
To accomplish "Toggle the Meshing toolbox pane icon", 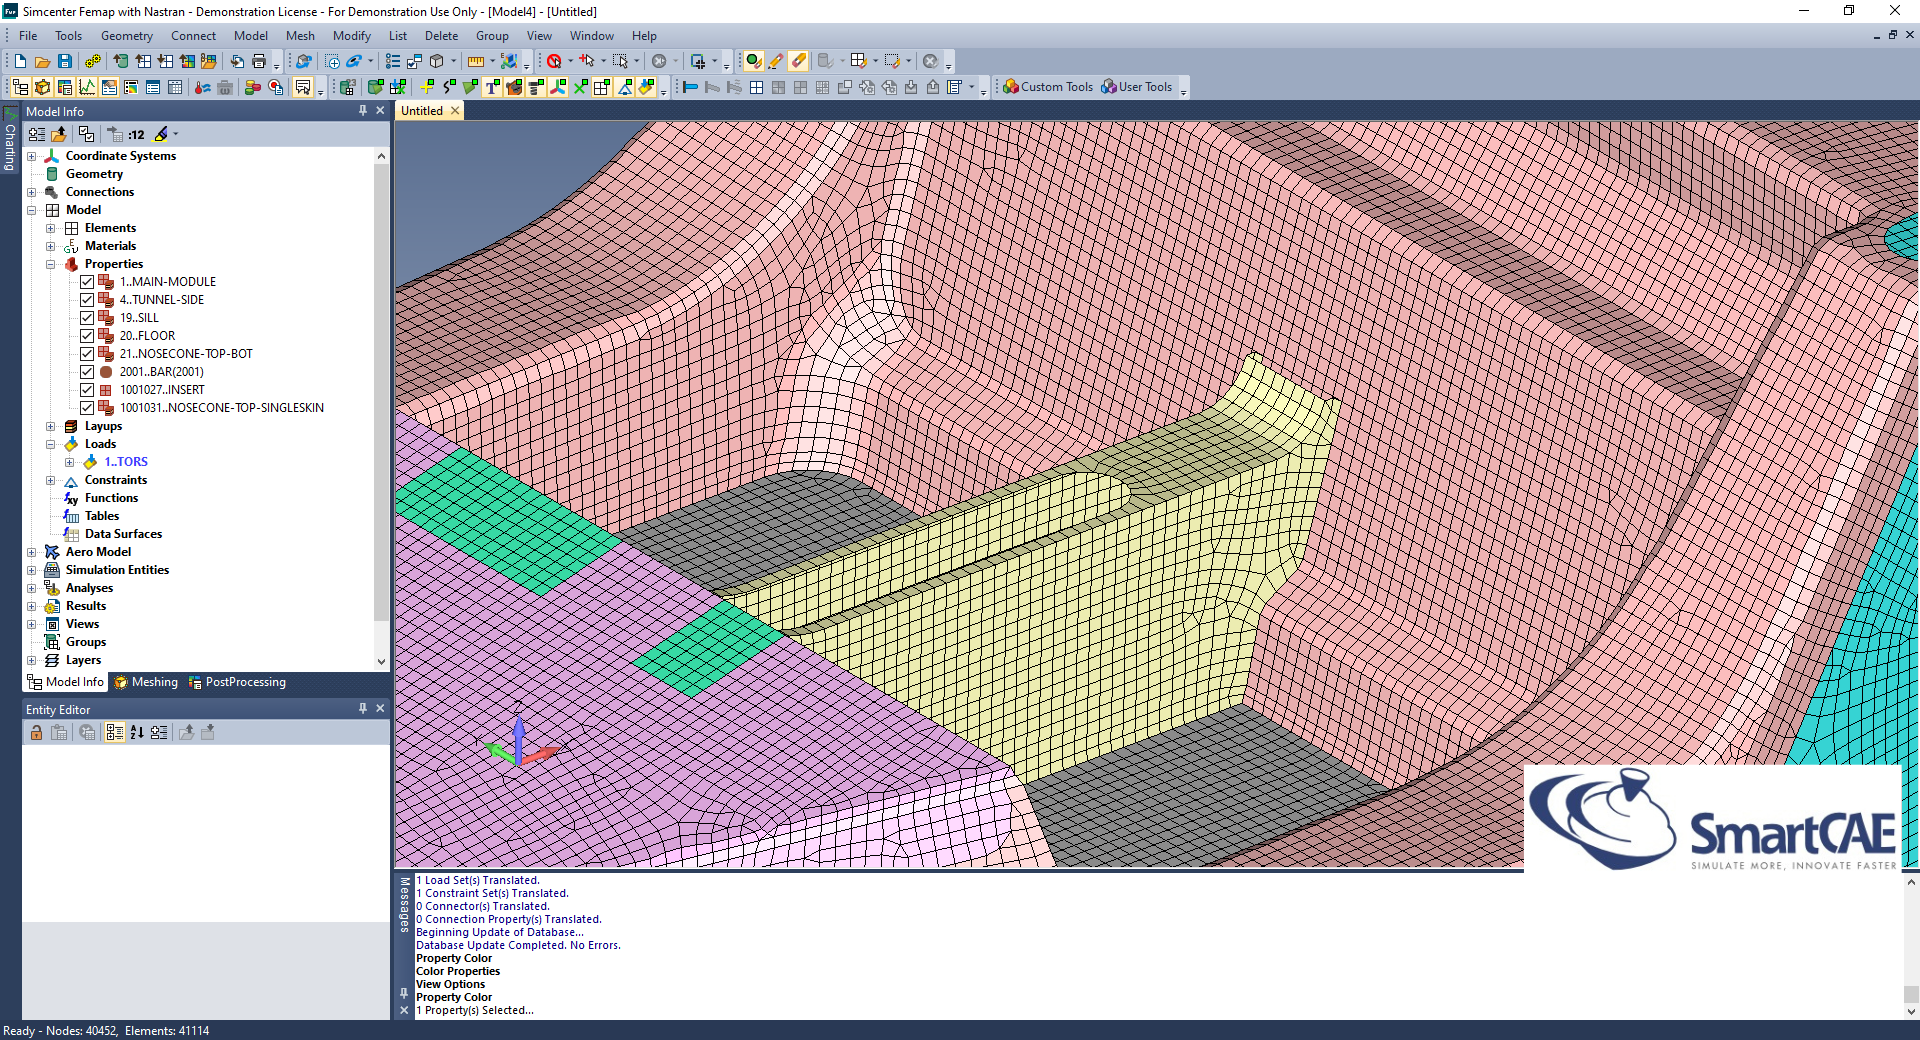I will 42,87.
